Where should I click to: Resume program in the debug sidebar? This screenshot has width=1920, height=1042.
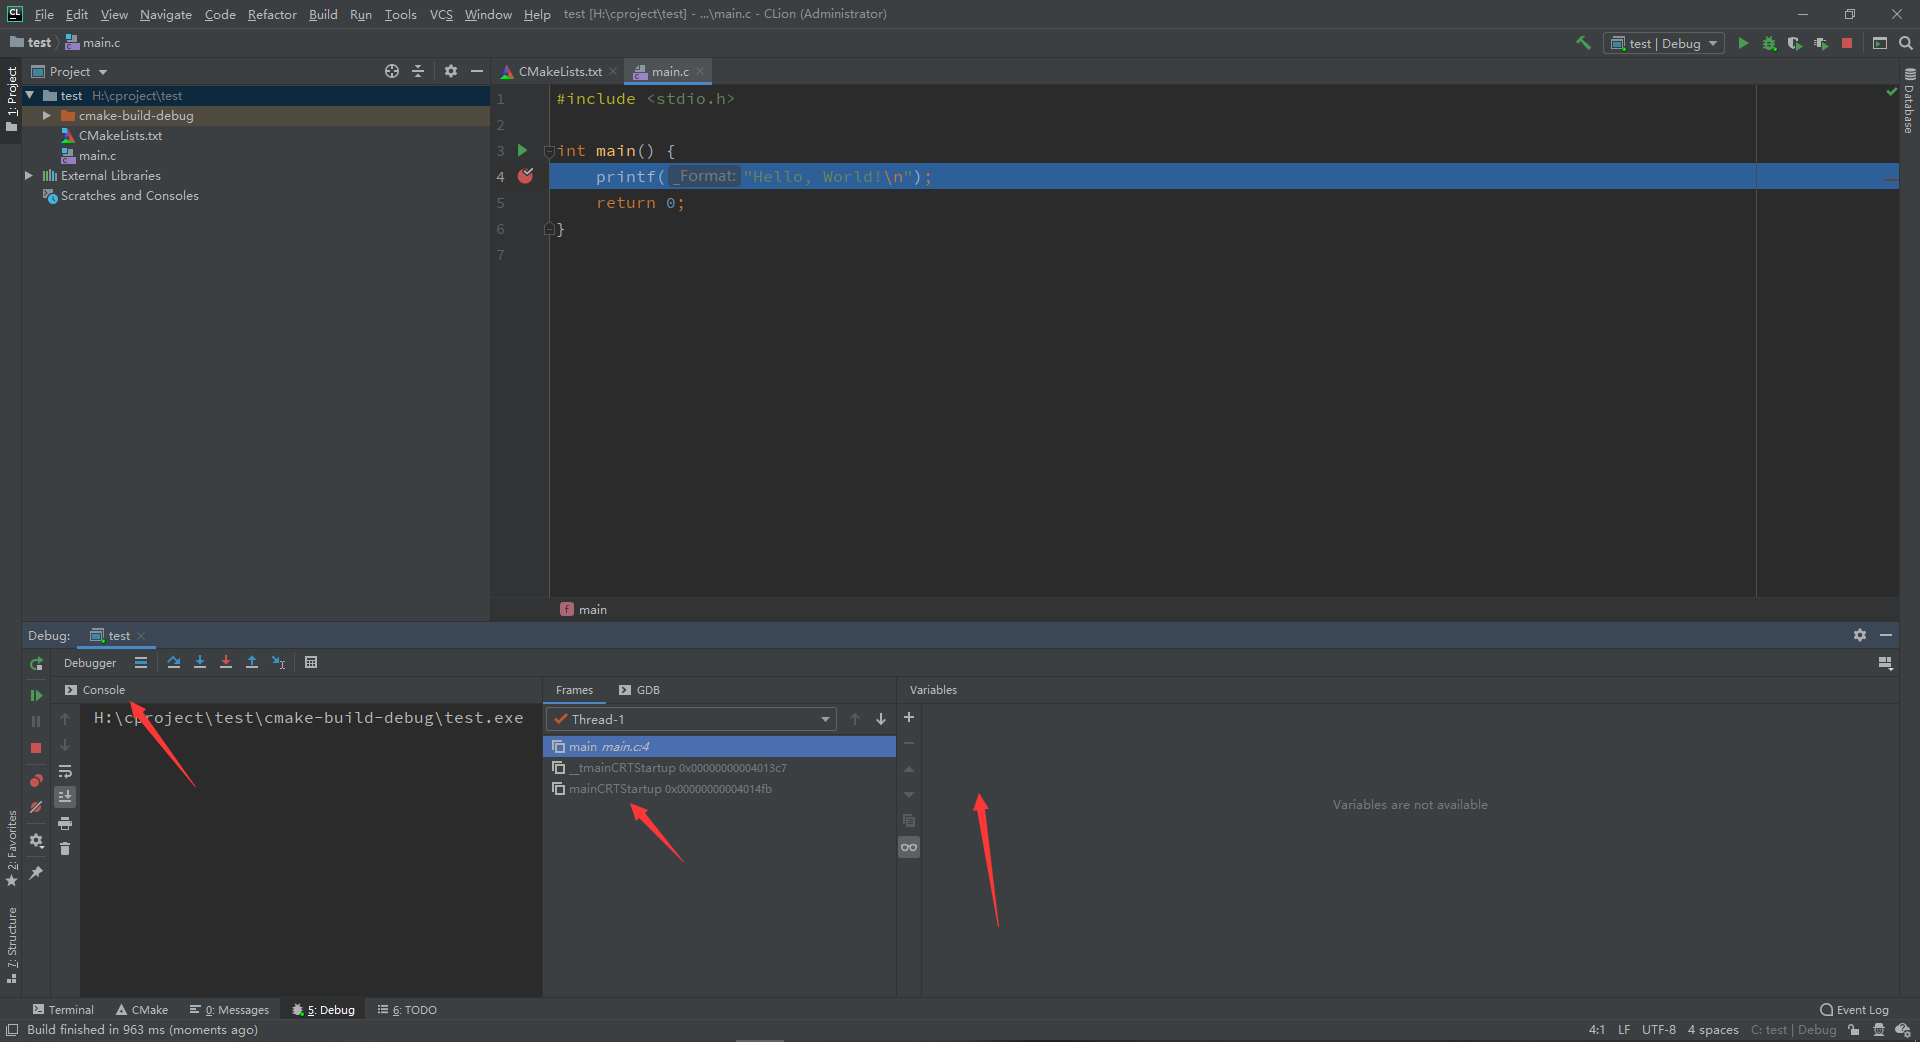pos(36,695)
